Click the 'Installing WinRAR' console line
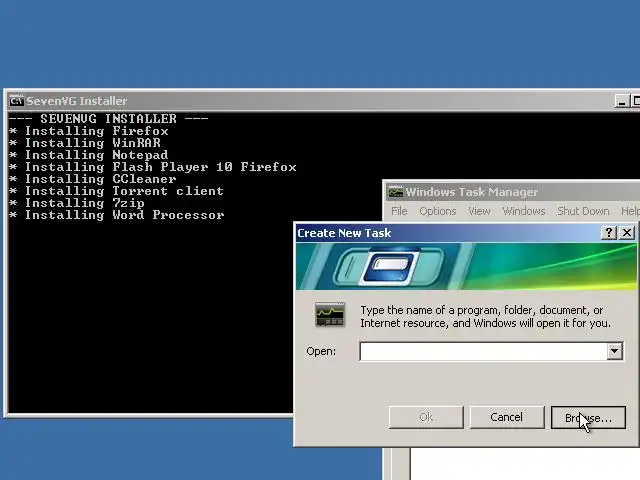The width and height of the screenshot is (640, 480). (x=85, y=143)
